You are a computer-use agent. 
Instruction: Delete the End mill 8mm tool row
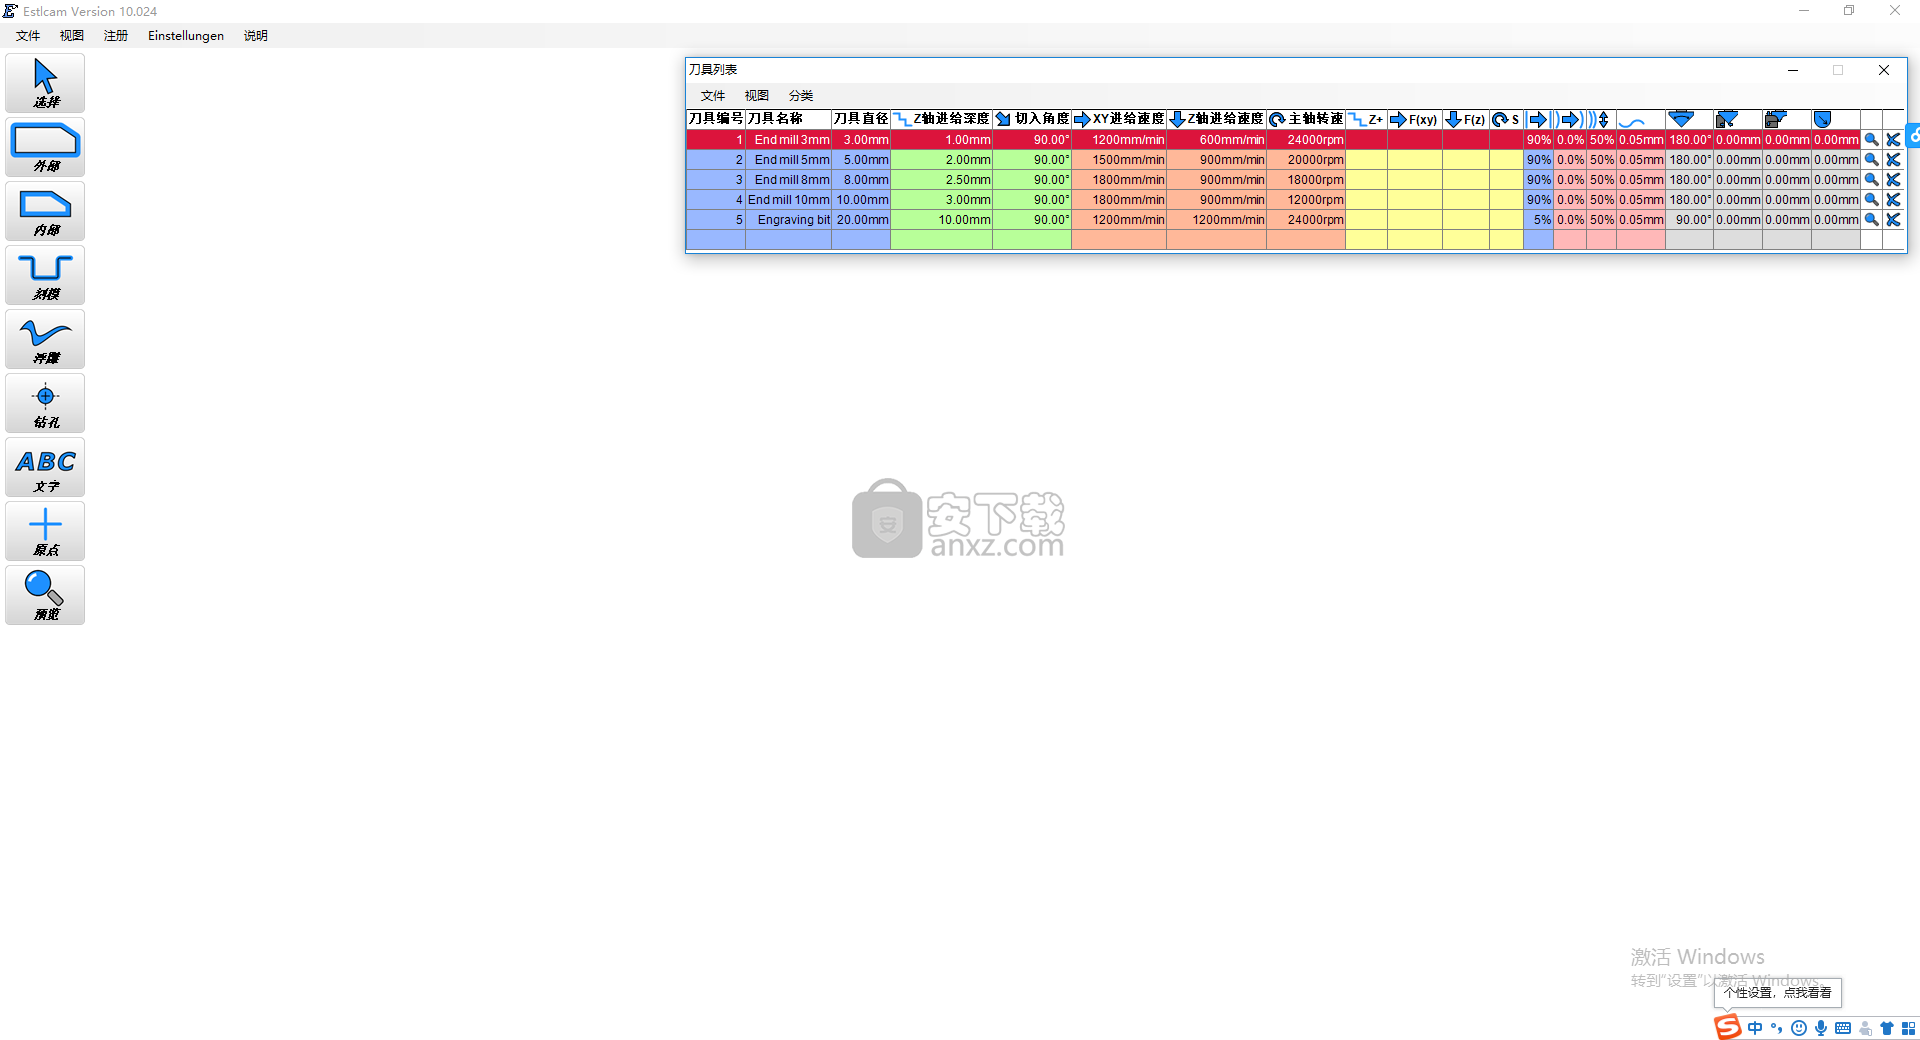tap(1893, 180)
